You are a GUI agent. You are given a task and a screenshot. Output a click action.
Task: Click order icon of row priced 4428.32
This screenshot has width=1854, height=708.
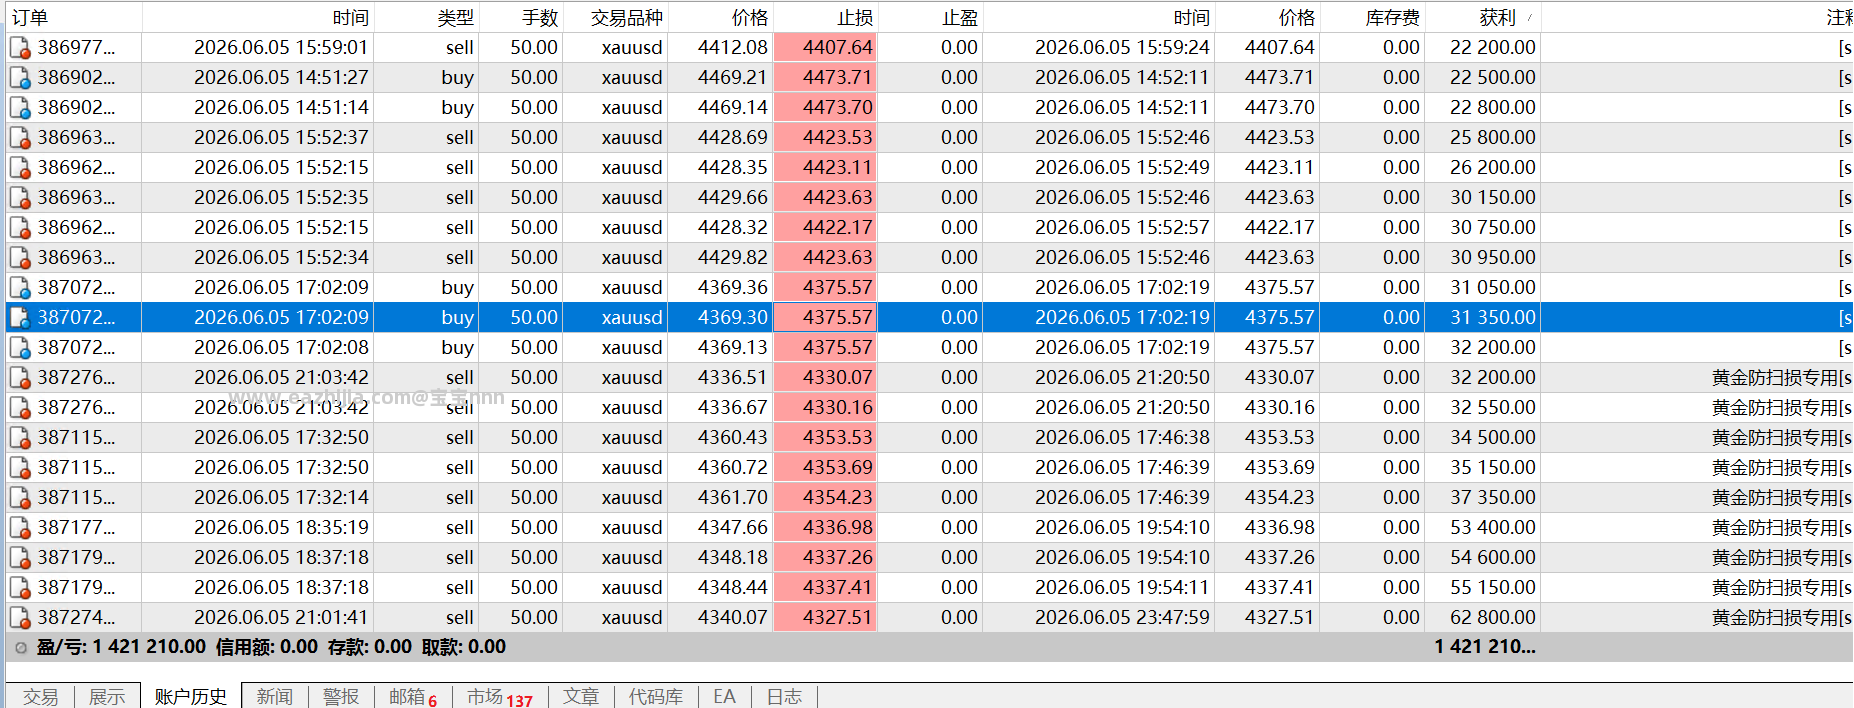pos(20,228)
